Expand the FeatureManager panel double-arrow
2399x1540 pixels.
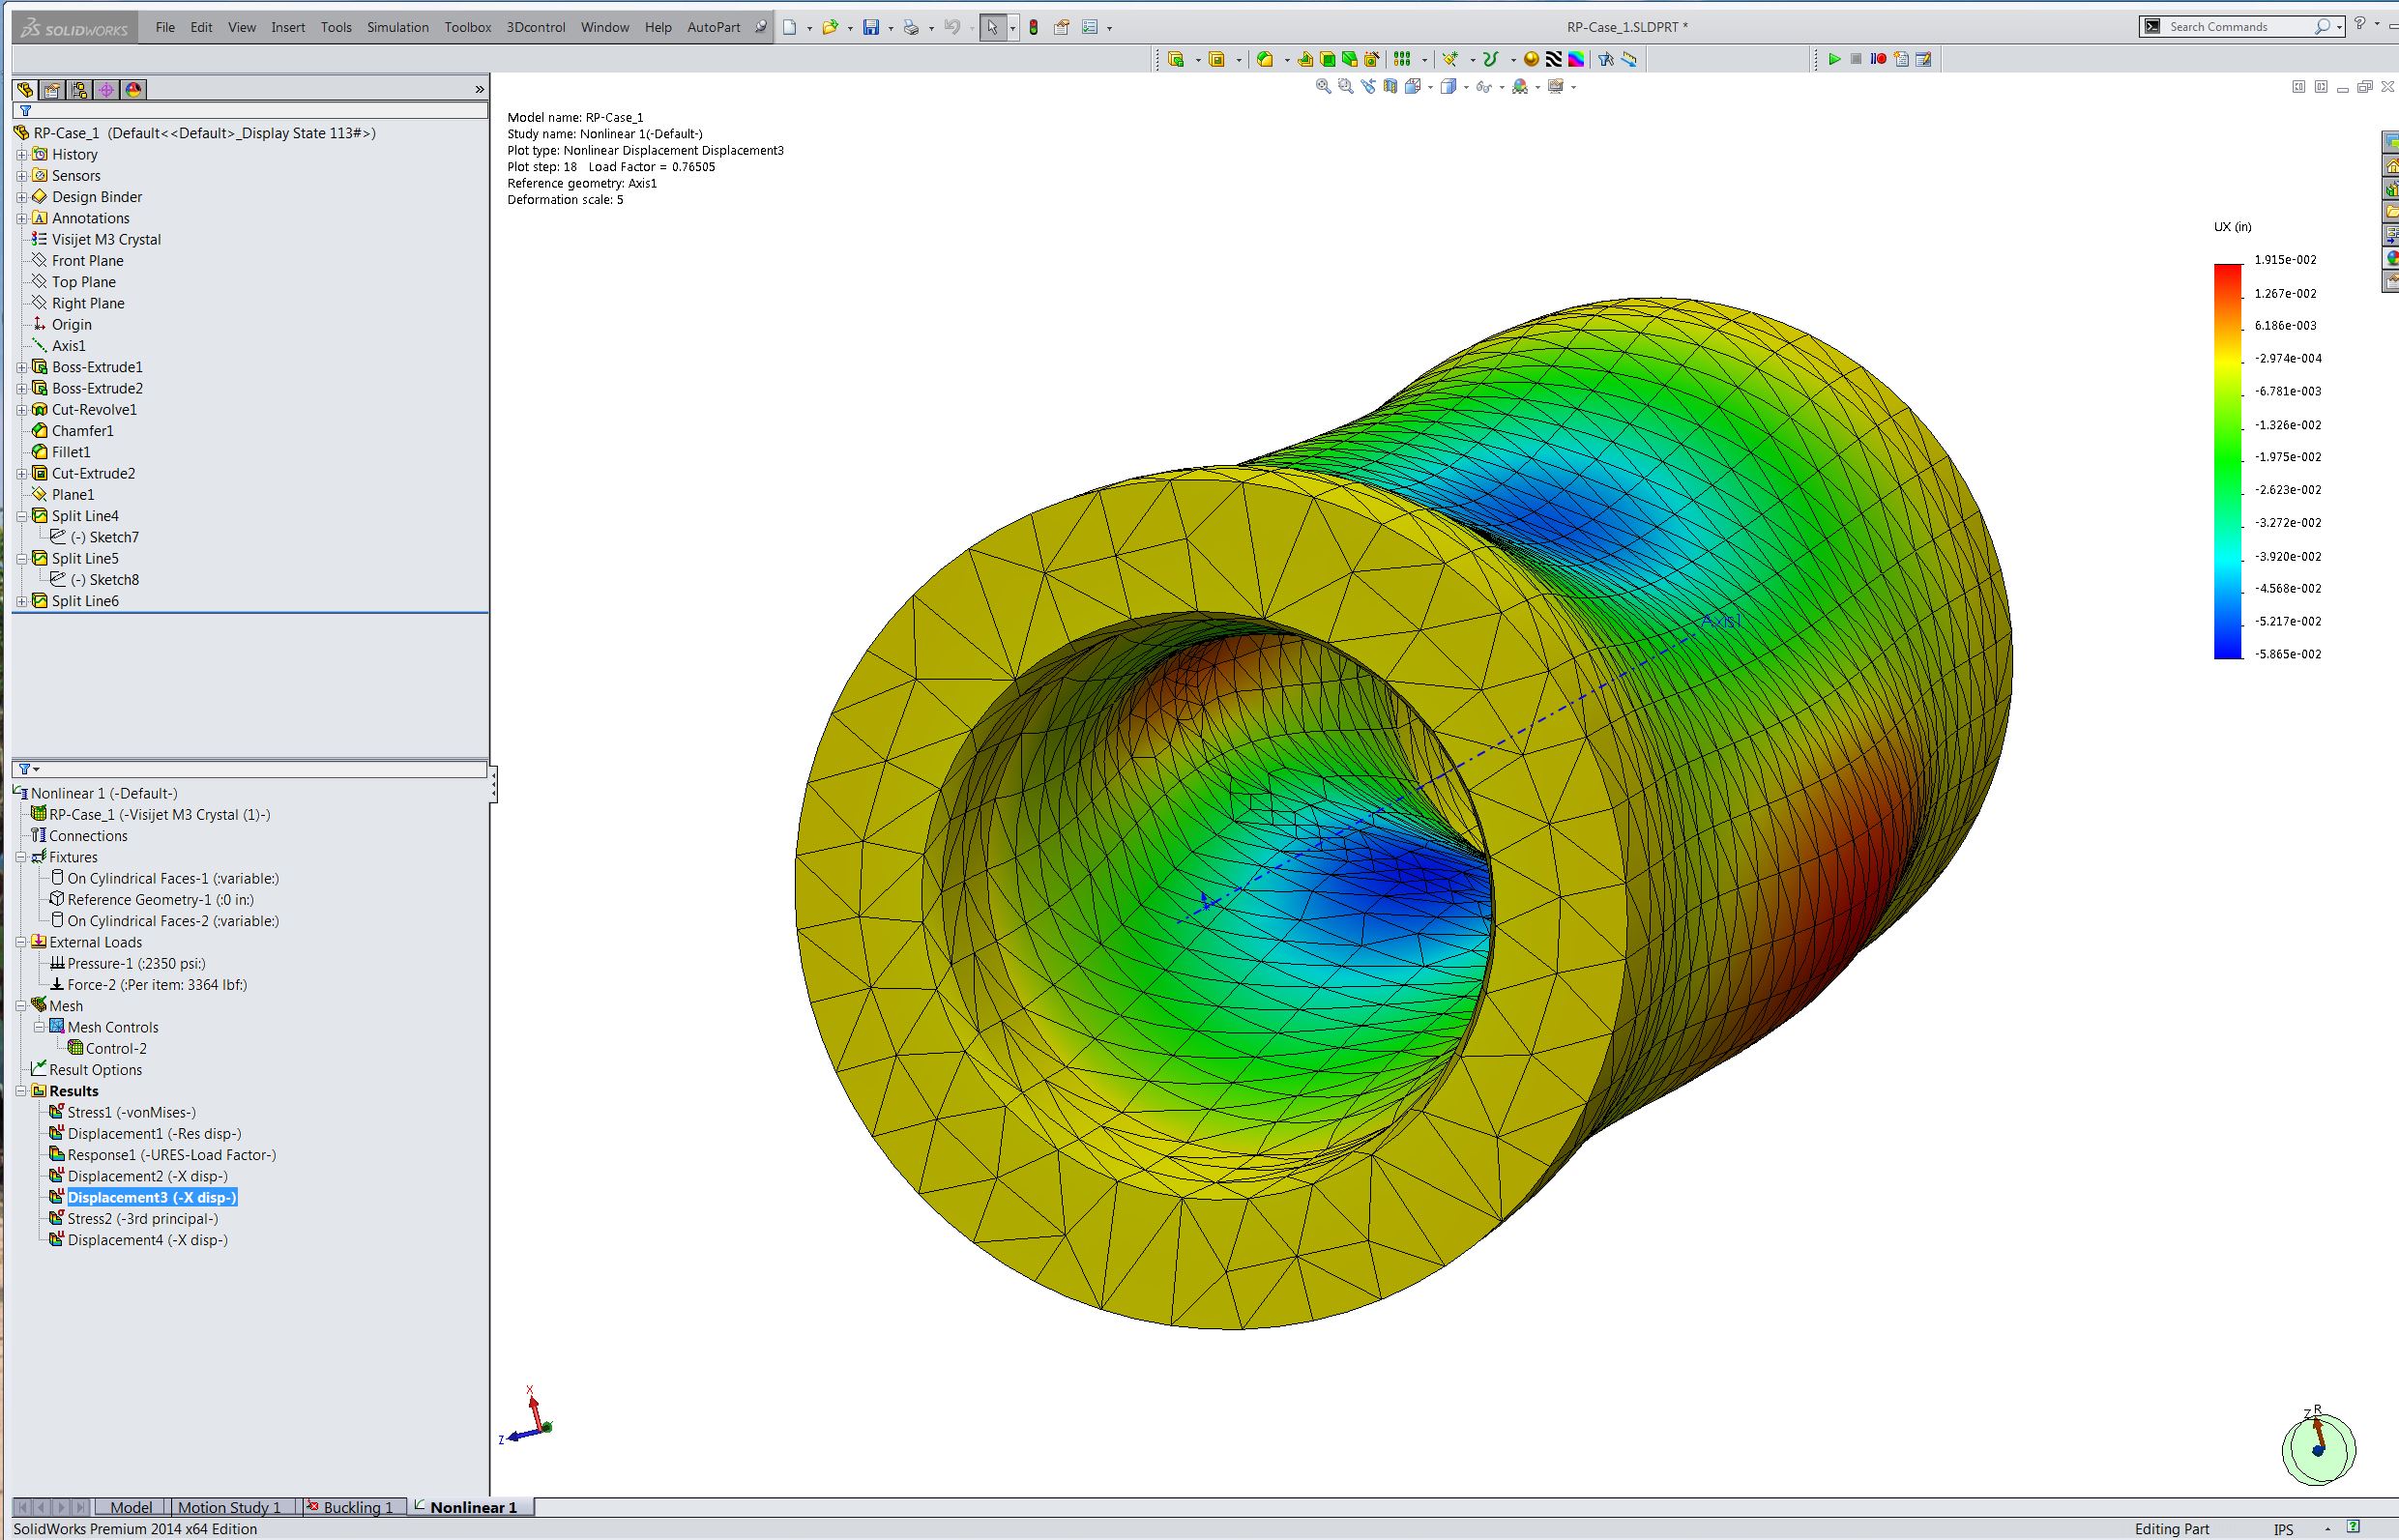(x=479, y=90)
